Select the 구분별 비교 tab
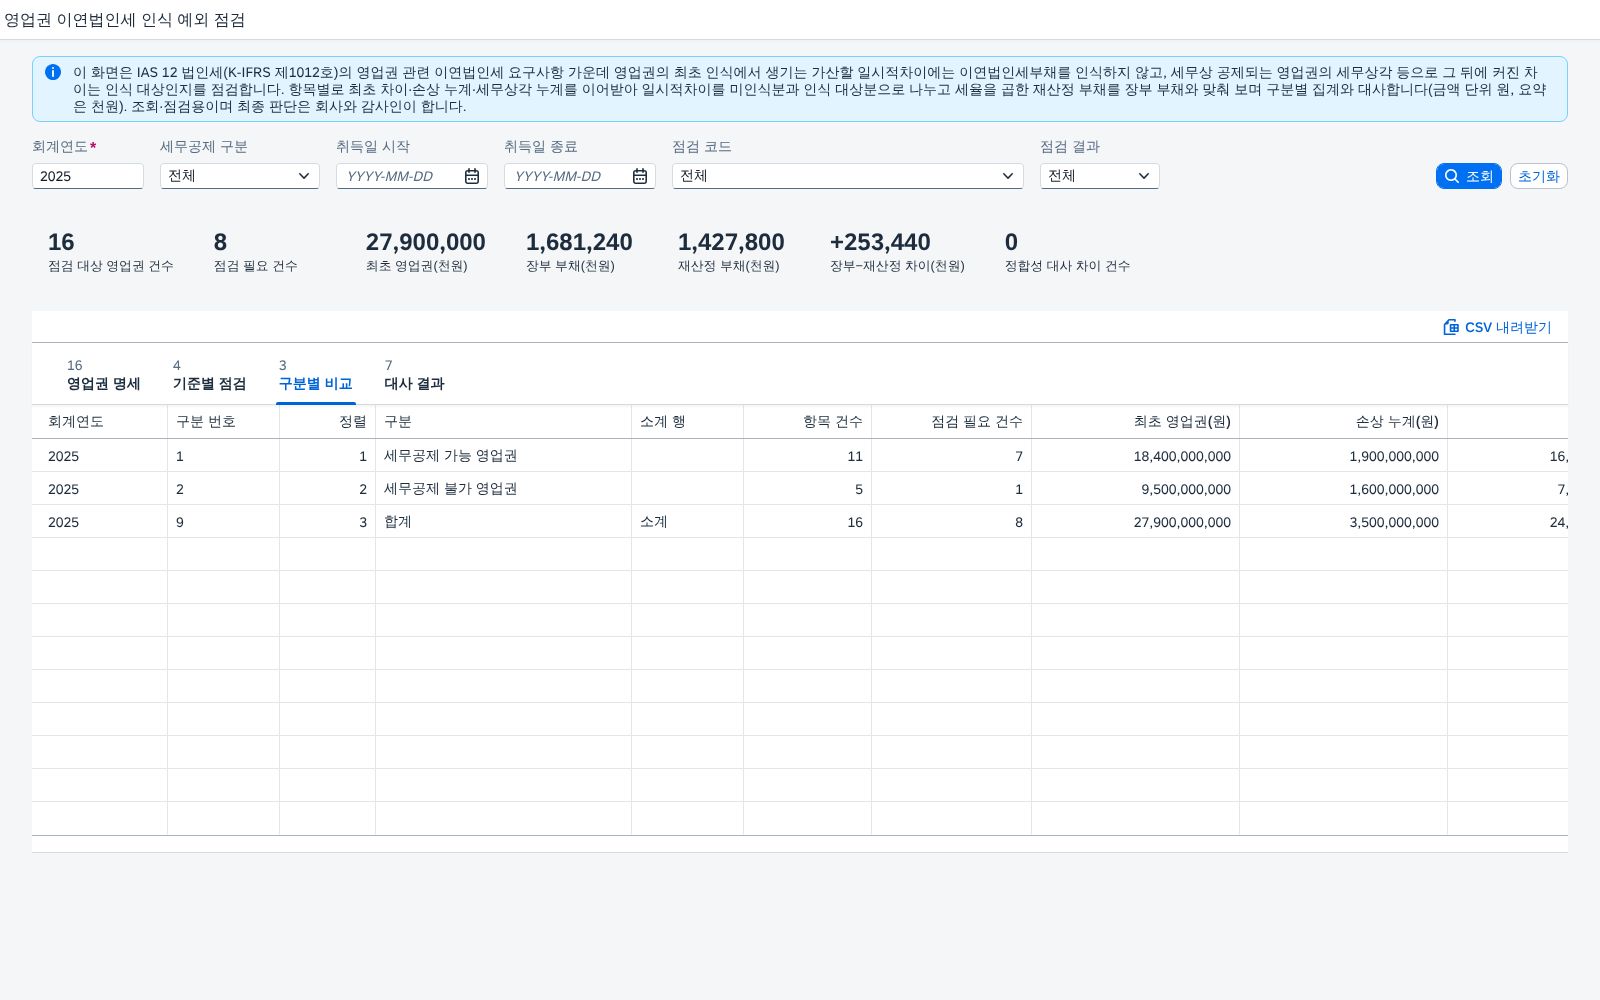This screenshot has height=1000, width=1600. (x=315, y=375)
